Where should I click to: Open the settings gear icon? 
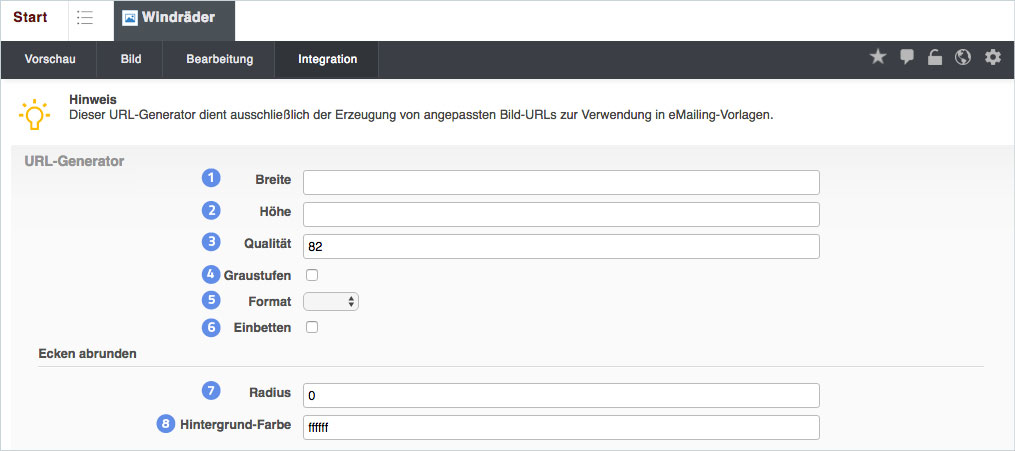[992, 58]
